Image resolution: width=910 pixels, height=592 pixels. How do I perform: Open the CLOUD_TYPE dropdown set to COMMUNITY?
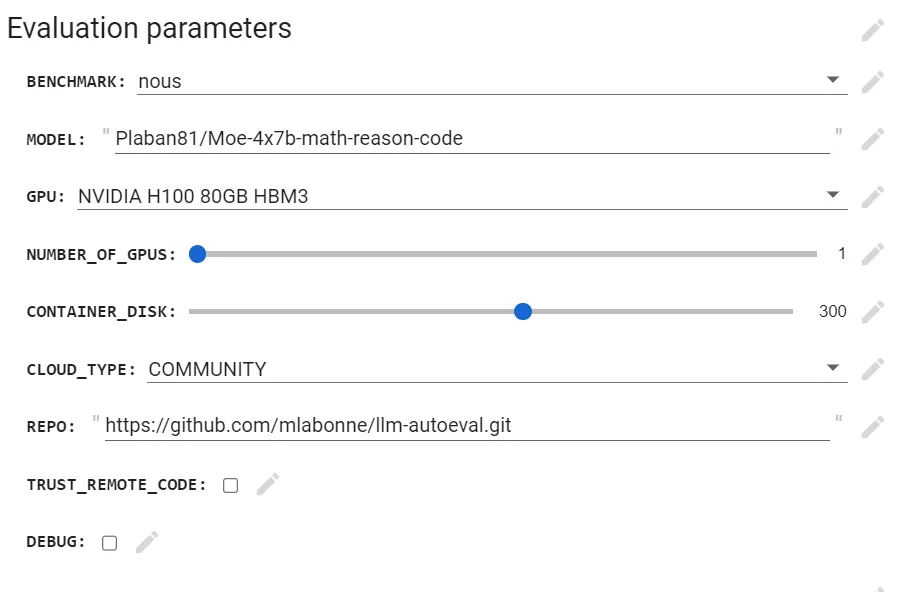tap(497, 369)
